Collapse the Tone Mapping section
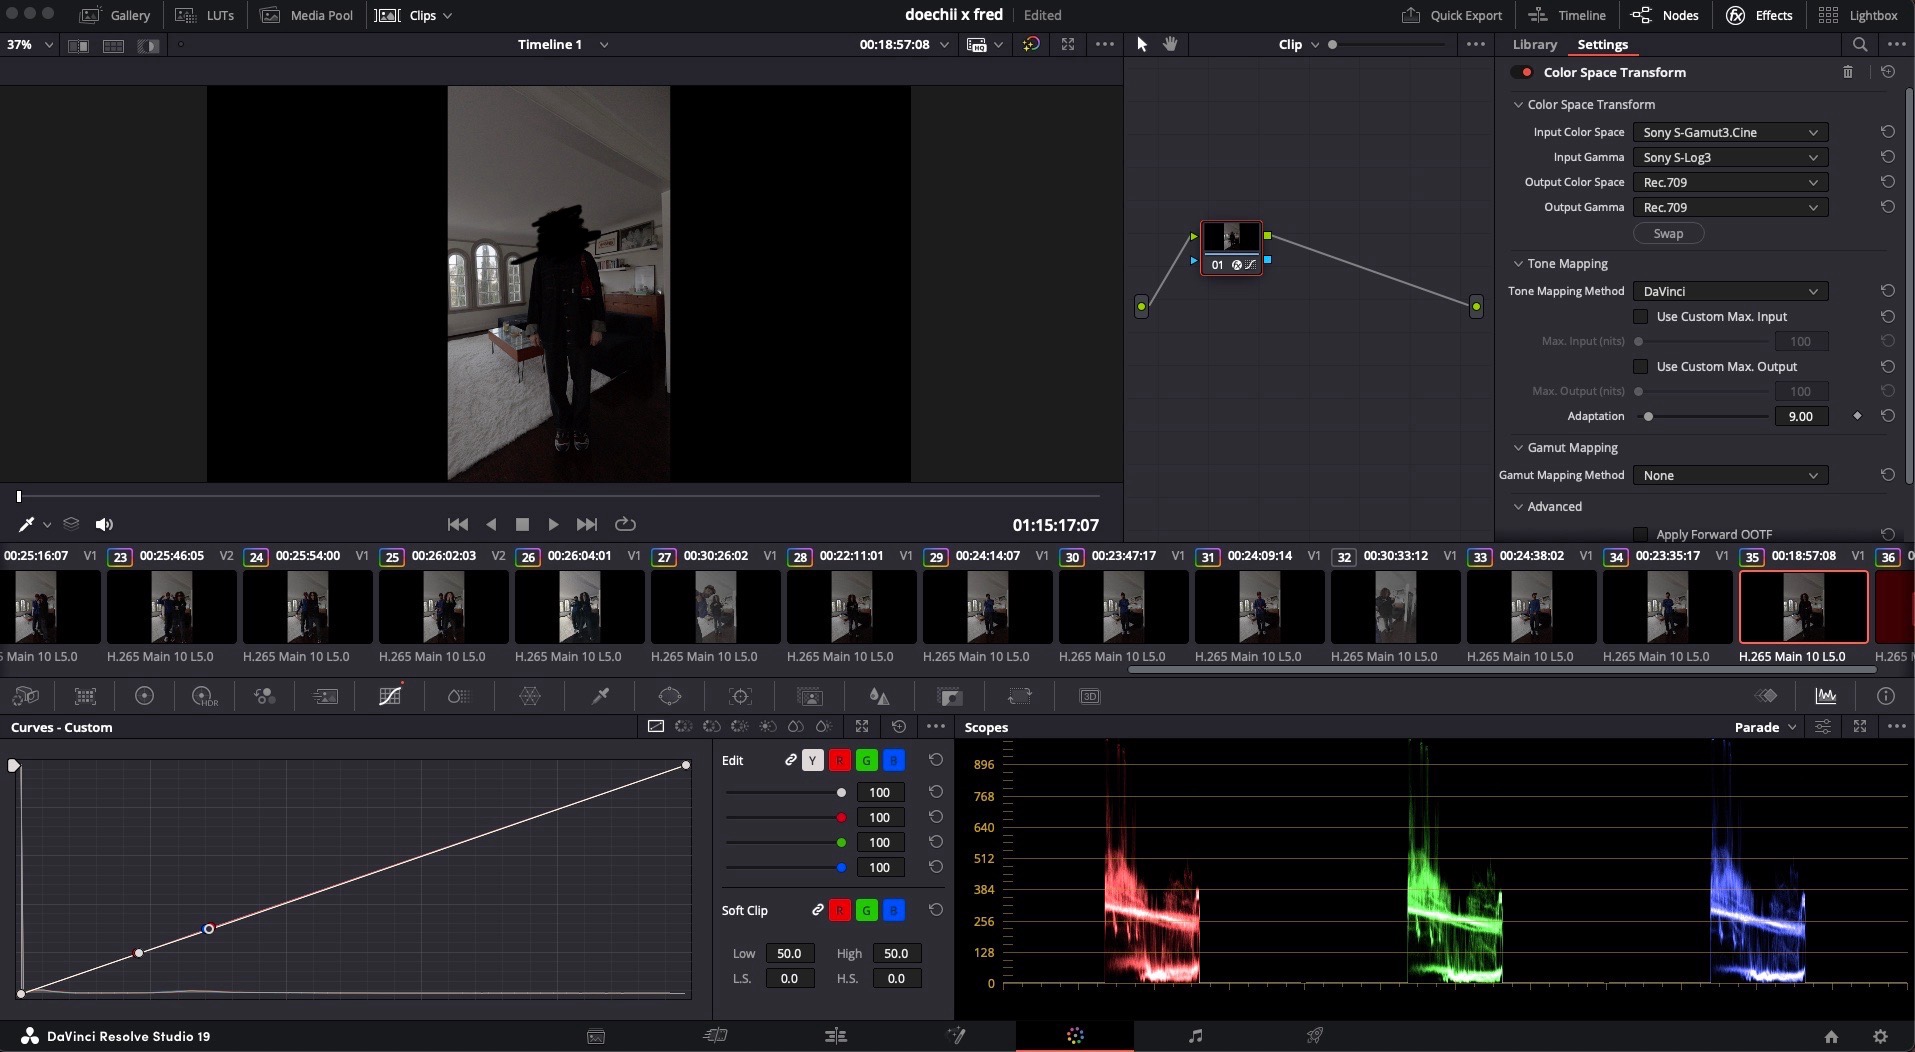The width and height of the screenshot is (1915, 1052). (x=1518, y=264)
